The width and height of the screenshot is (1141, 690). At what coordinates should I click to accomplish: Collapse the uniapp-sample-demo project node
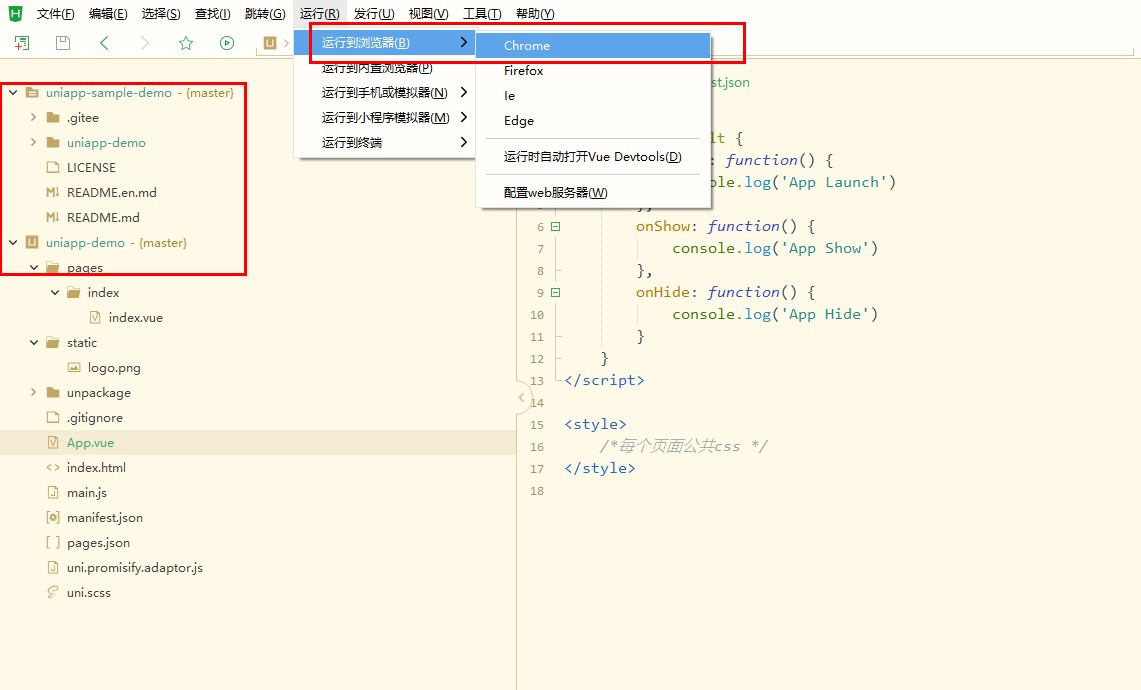pyautogui.click(x=13, y=92)
